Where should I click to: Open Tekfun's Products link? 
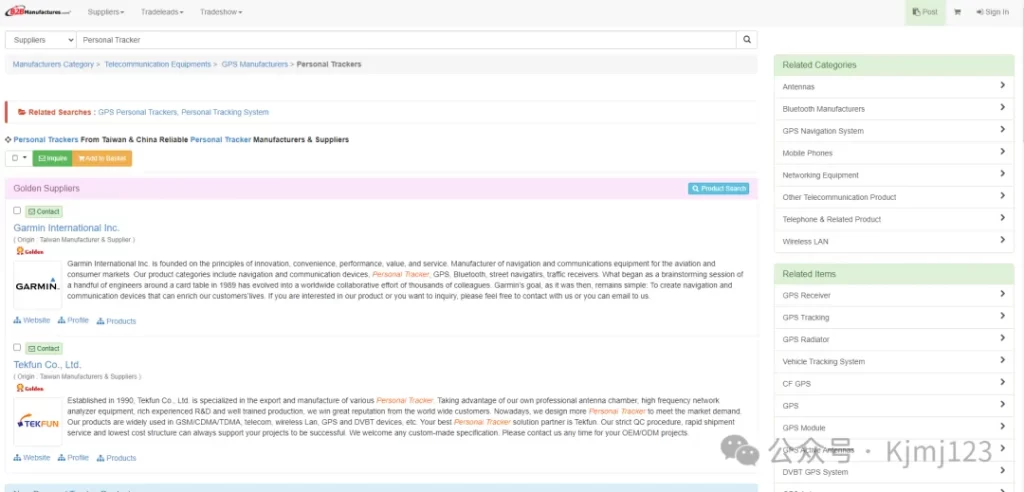tap(116, 458)
